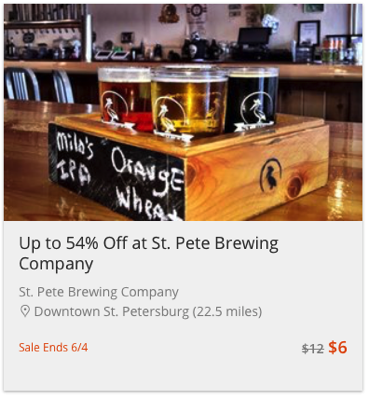Click the Milo's IPA chalk writing
Screen dimensions: 369x400
(74, 158)
